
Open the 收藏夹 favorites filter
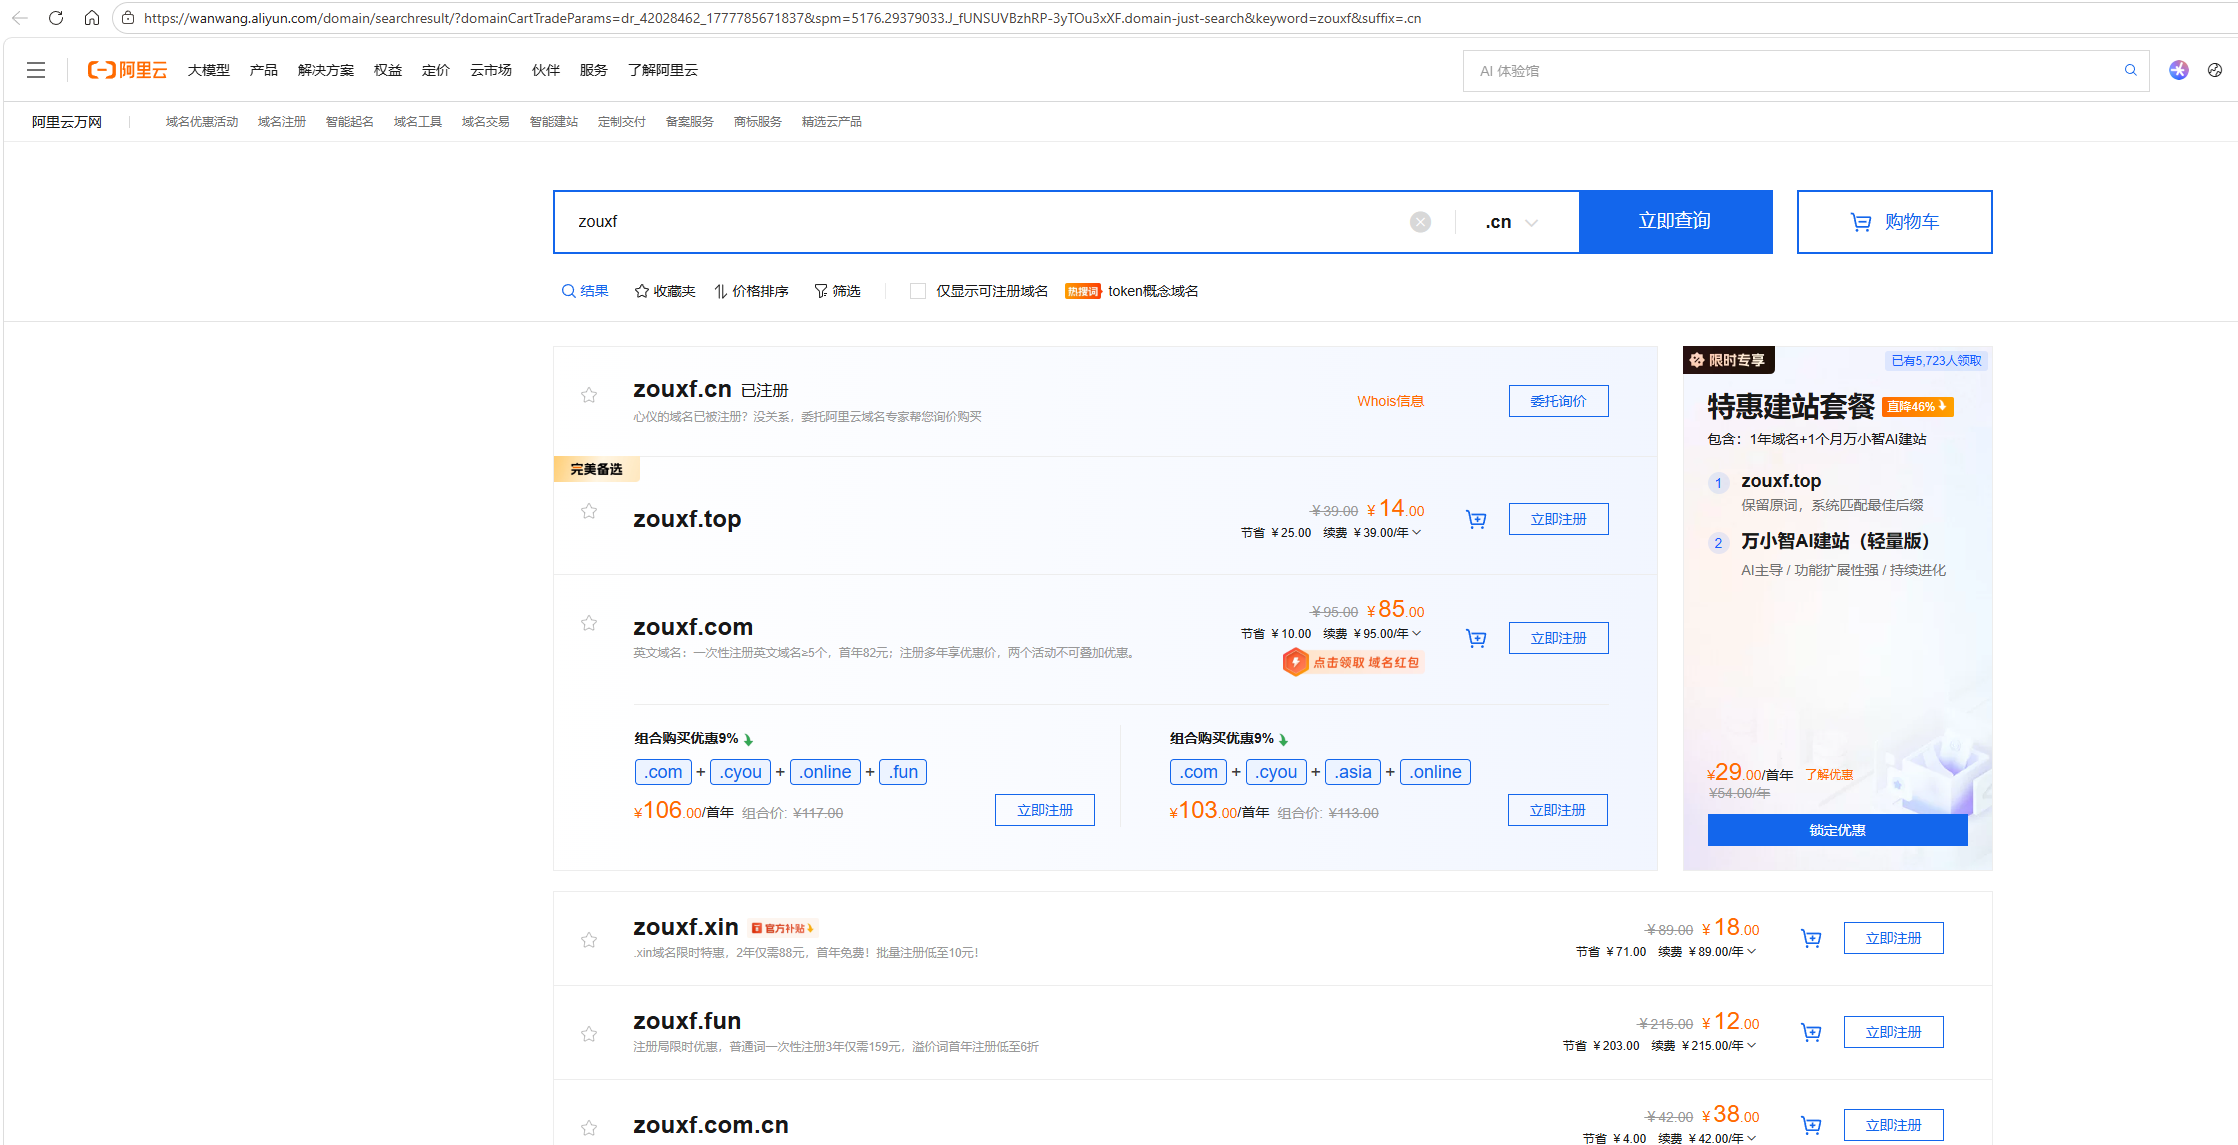coord(665,291)
